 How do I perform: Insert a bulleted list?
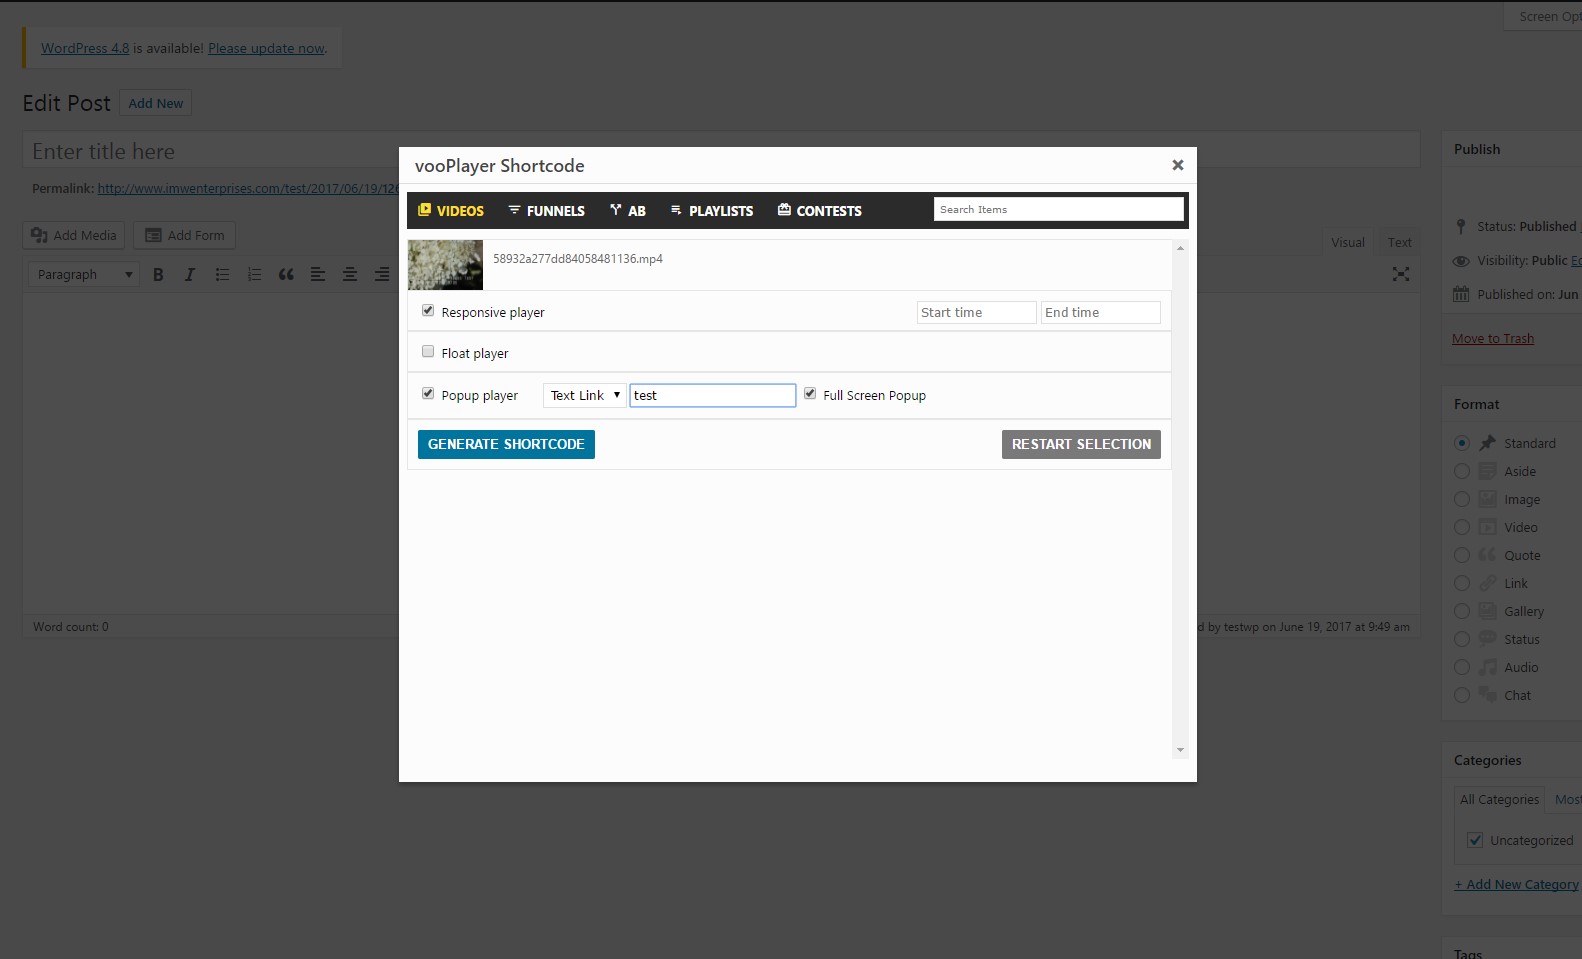[222, 274]
